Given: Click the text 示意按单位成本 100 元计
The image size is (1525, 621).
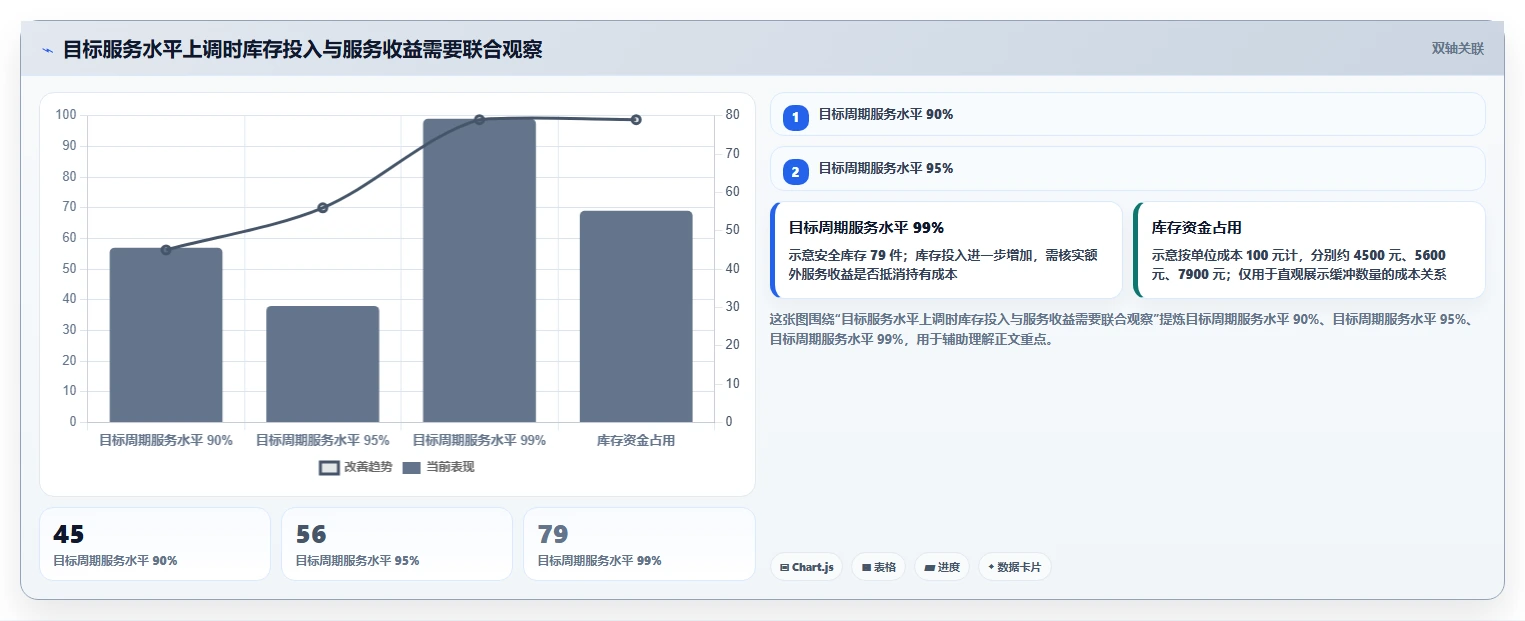Looking at the screenshot, I should point(1226,255).
